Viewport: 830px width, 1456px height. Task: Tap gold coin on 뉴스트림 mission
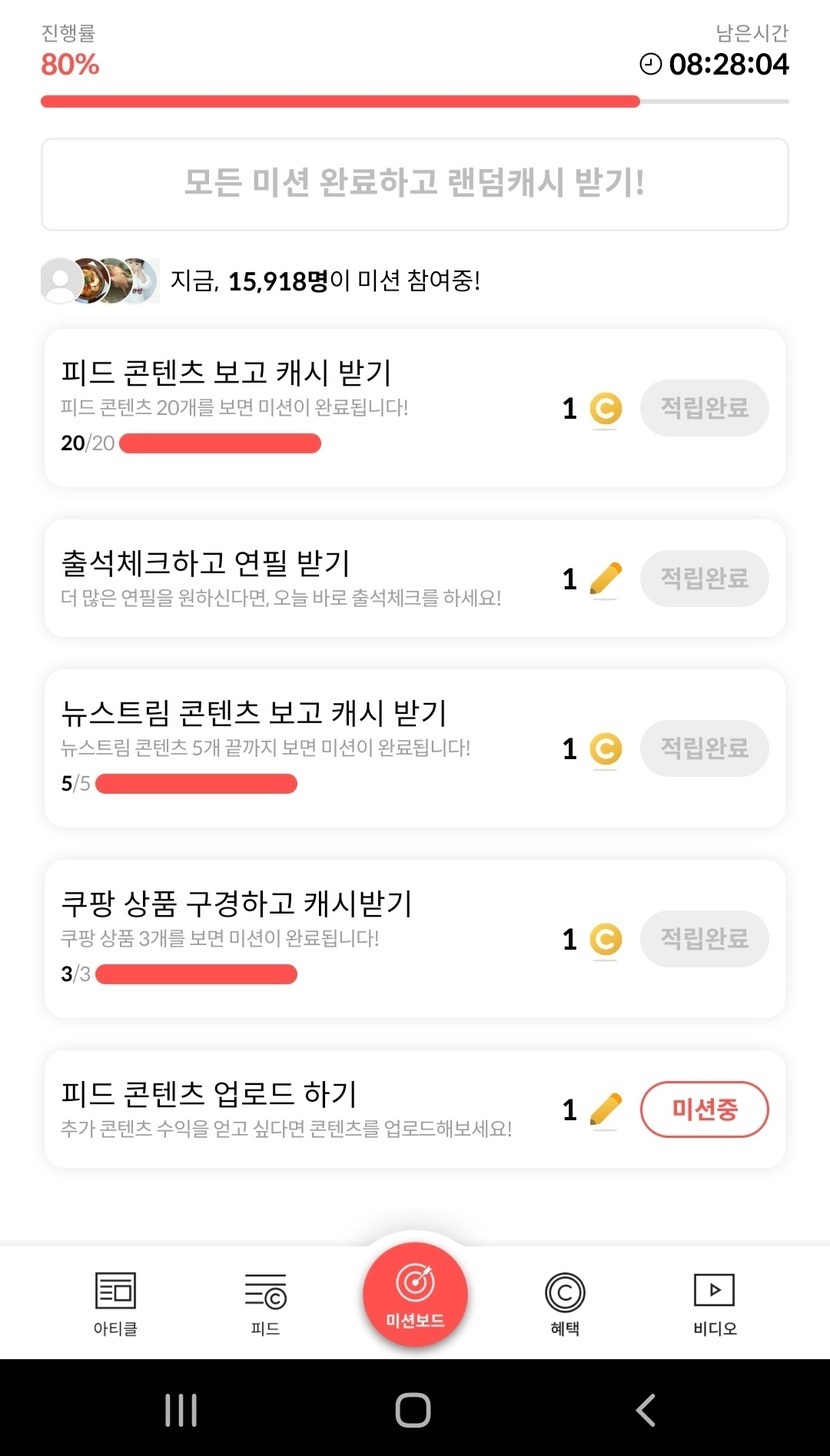point(605,749)
